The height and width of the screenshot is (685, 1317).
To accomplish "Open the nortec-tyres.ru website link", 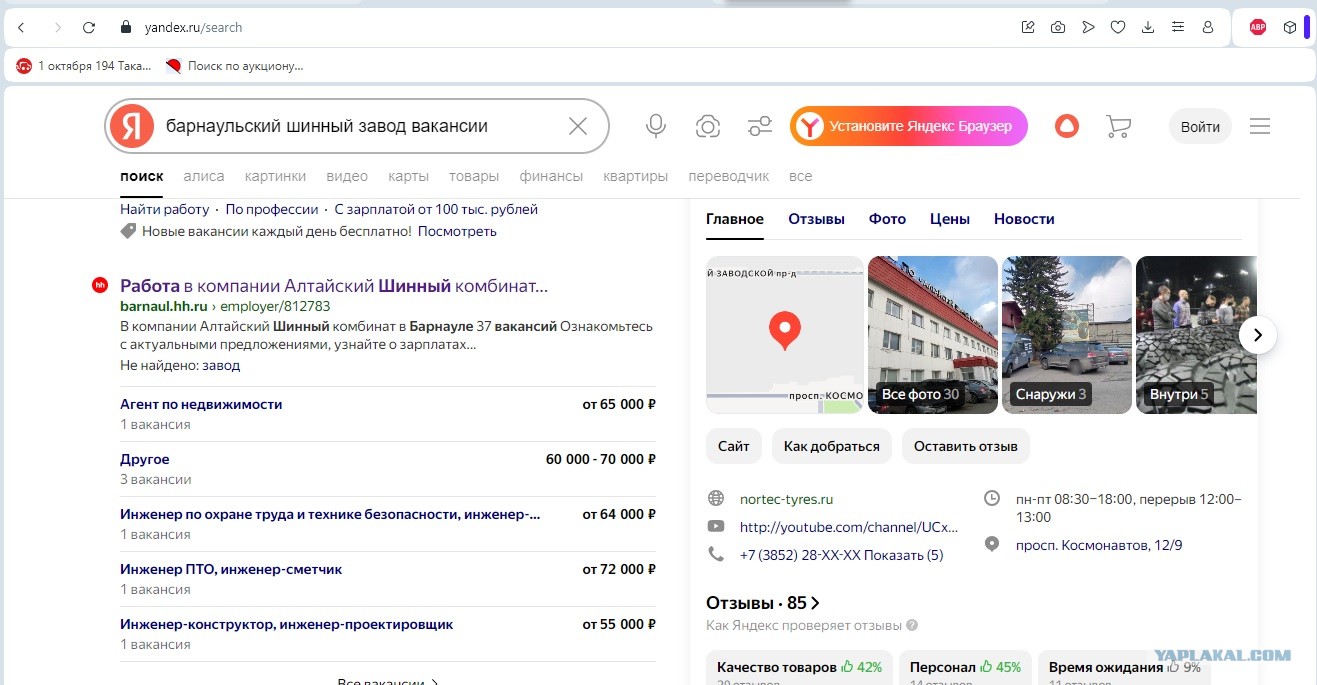I will (x=786, y=499).
